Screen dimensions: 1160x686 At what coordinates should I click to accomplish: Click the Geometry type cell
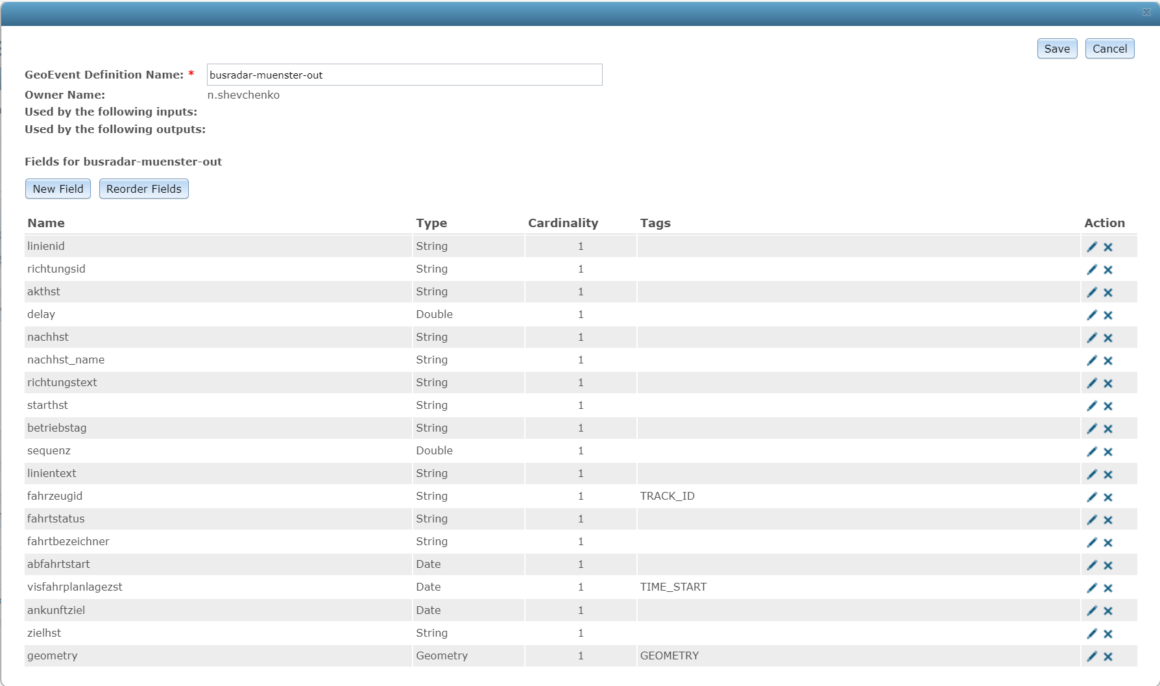[442, 656]
